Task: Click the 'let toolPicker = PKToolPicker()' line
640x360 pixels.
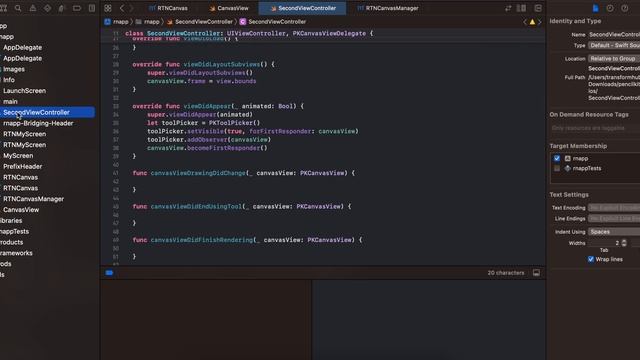Action: coord(203,123)
